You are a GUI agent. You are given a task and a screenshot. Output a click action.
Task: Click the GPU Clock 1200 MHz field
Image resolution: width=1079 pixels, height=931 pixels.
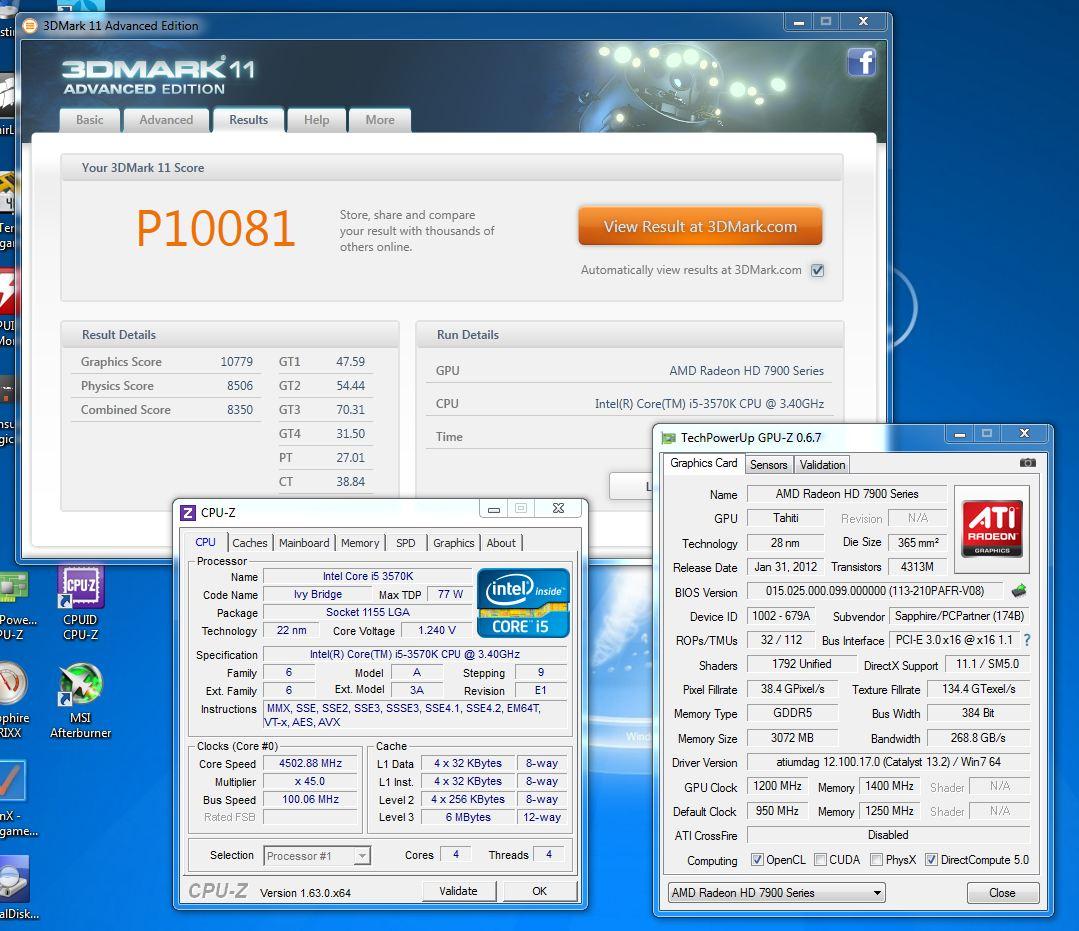(777, 786)
